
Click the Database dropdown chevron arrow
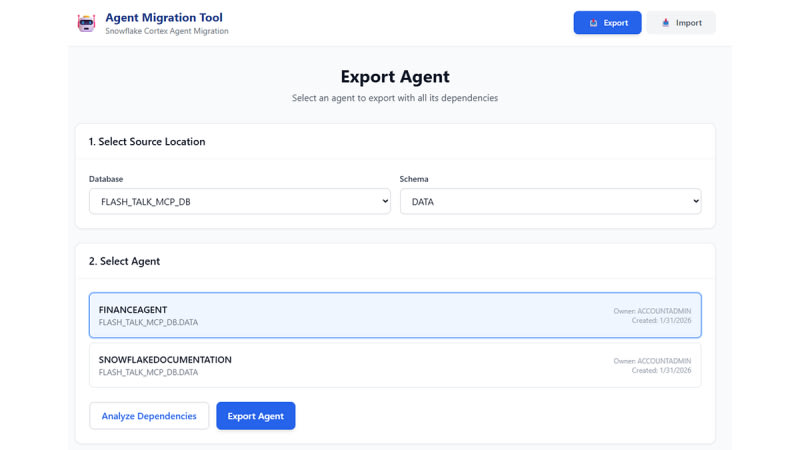385,201
